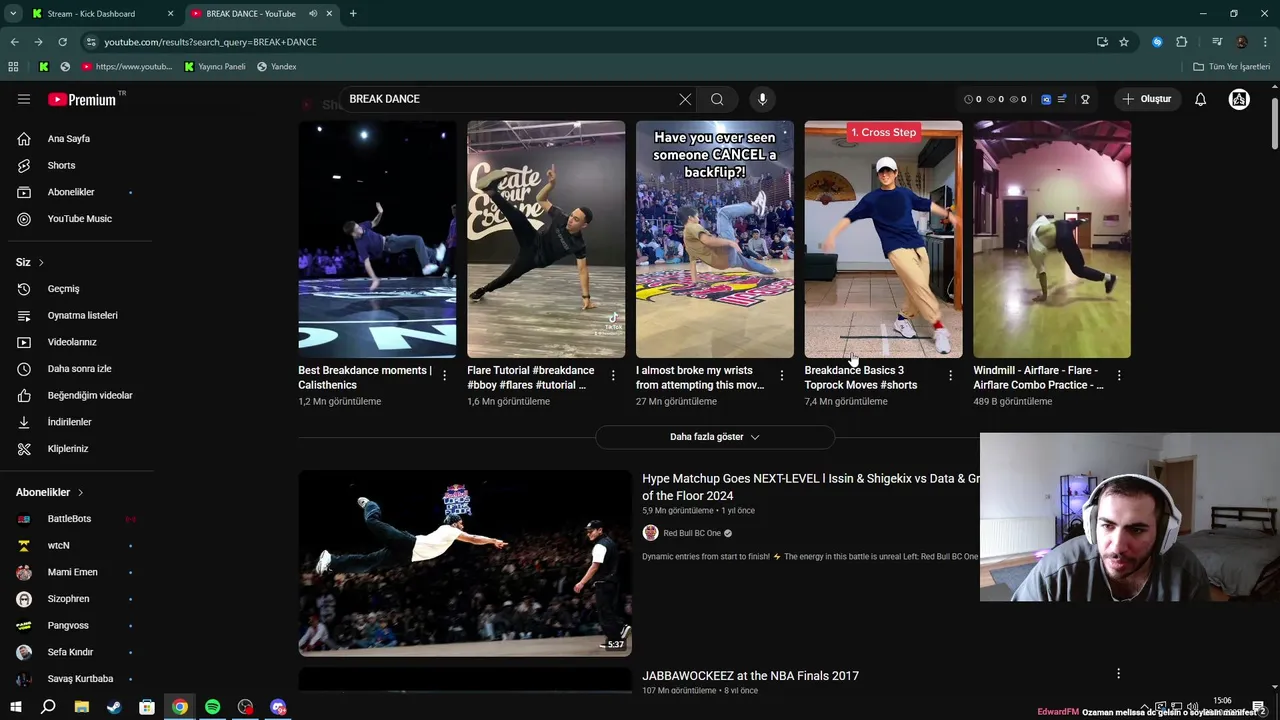Go to the YouTube Premium logo home

point(84,99)
